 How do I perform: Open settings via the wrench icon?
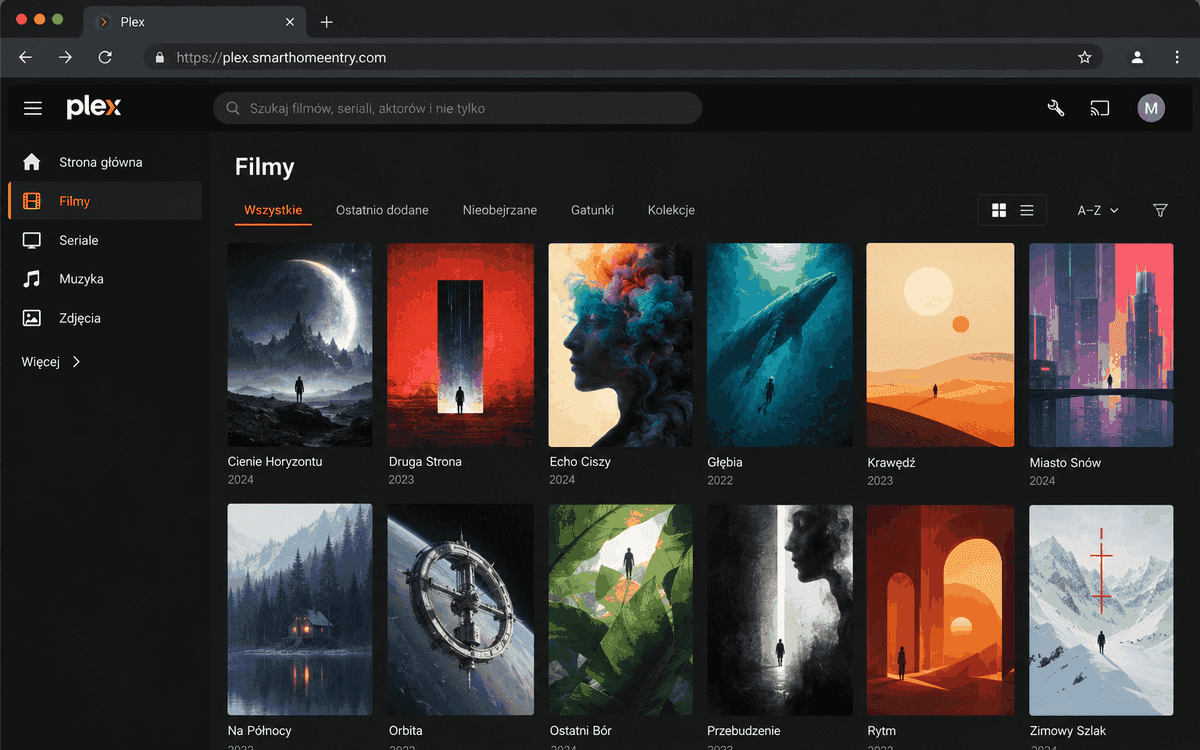1056,108
